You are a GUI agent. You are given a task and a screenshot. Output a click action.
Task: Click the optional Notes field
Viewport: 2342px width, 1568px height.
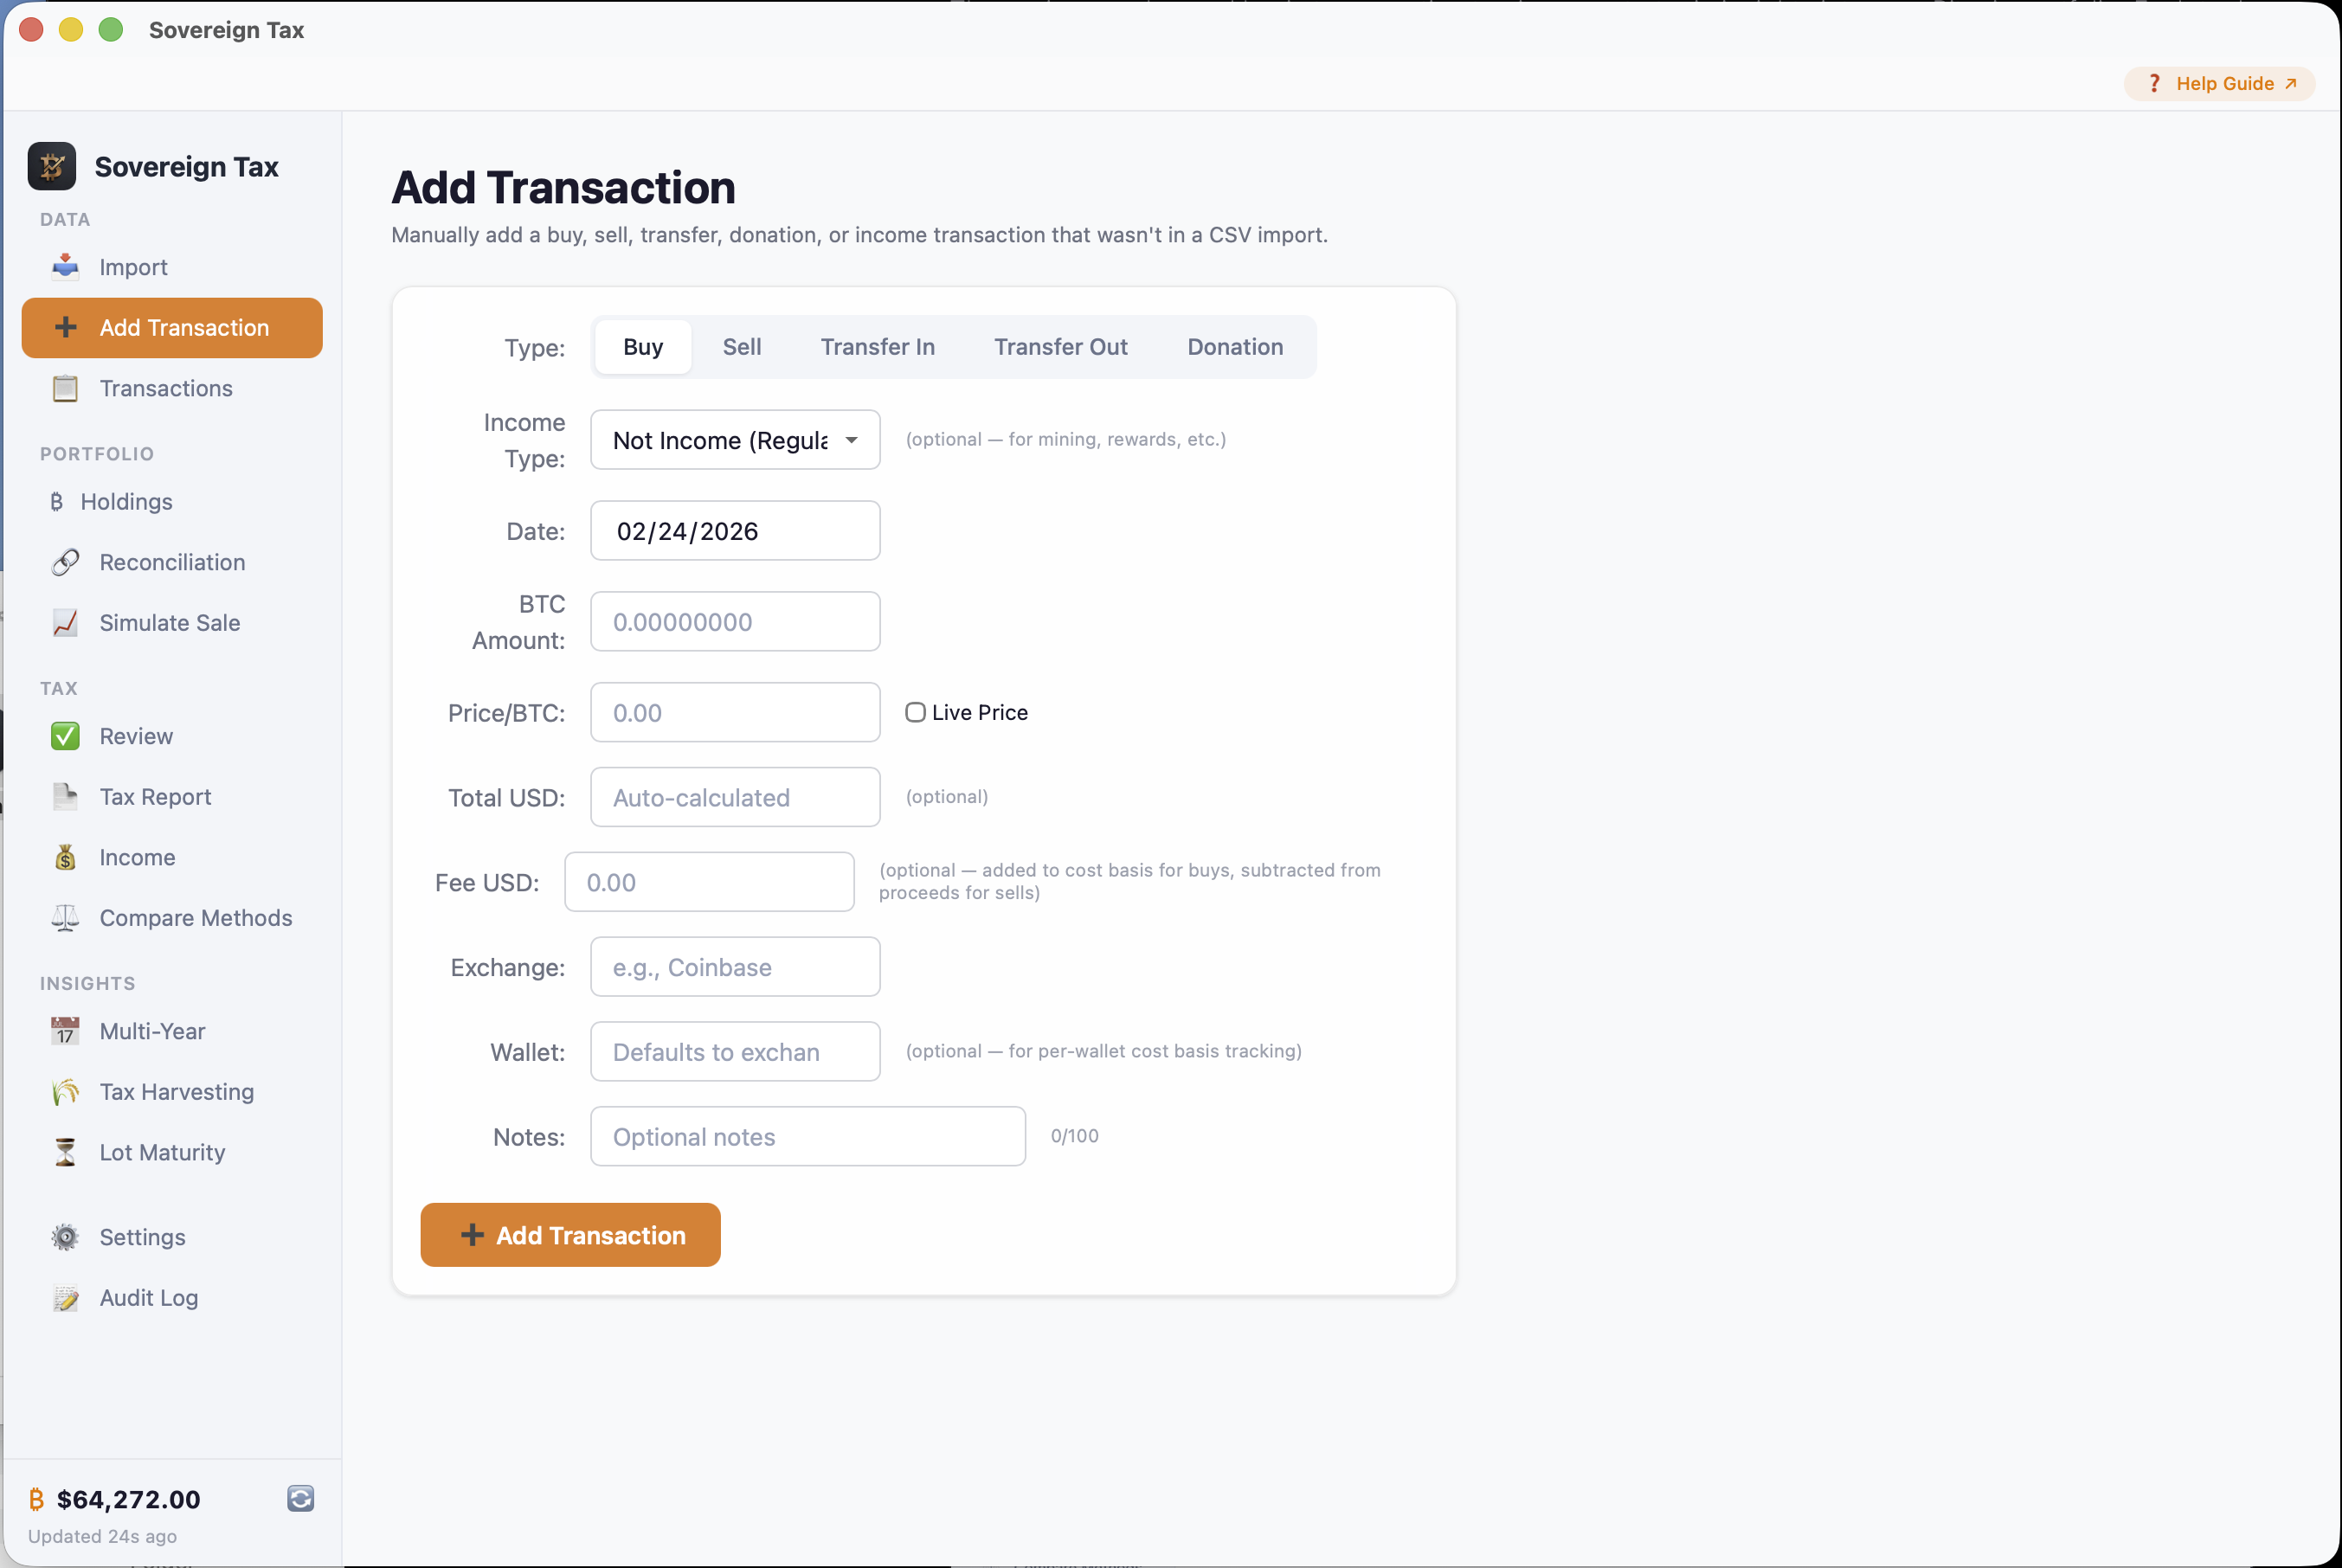point(807,1136)
